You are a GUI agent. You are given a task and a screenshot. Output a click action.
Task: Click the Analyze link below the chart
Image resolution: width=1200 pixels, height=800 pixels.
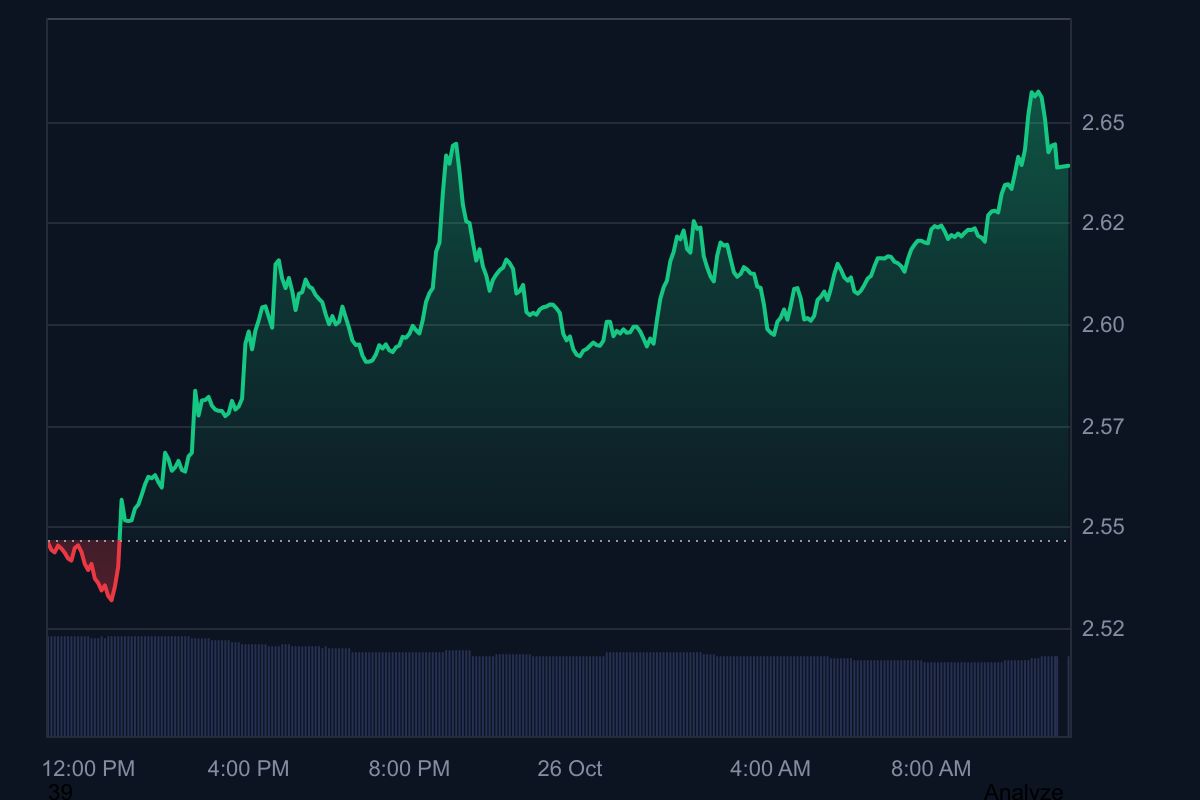(1023, 792)
